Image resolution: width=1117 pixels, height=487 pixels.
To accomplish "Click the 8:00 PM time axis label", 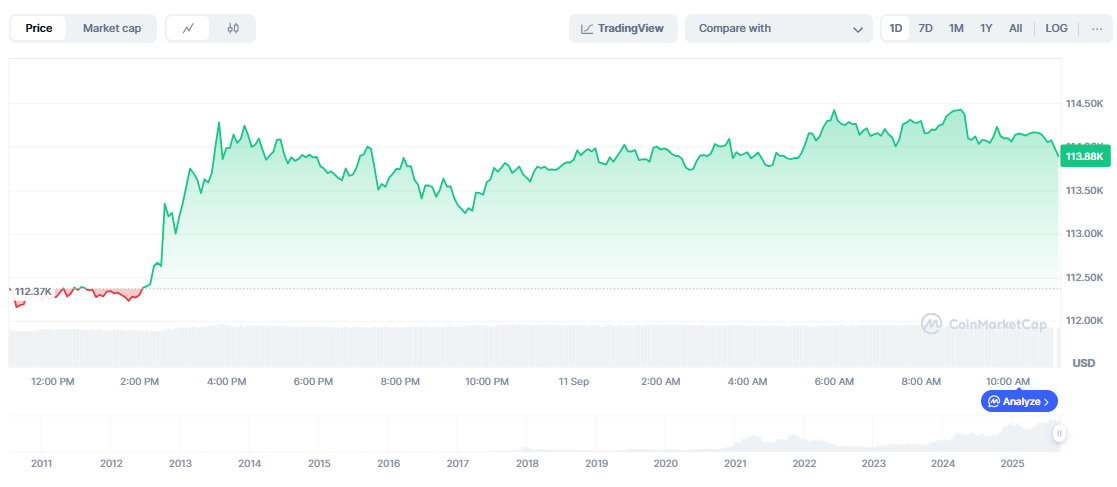I will (x=400, y=382).
